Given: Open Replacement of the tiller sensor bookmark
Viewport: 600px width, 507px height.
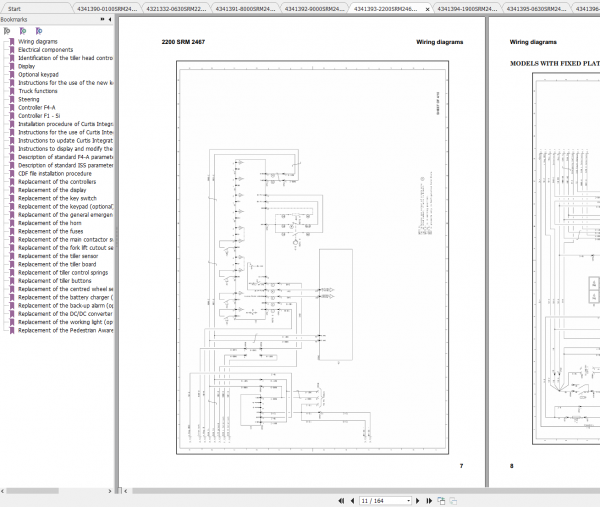Looking at the screenshot, I should tap(58, 256).
